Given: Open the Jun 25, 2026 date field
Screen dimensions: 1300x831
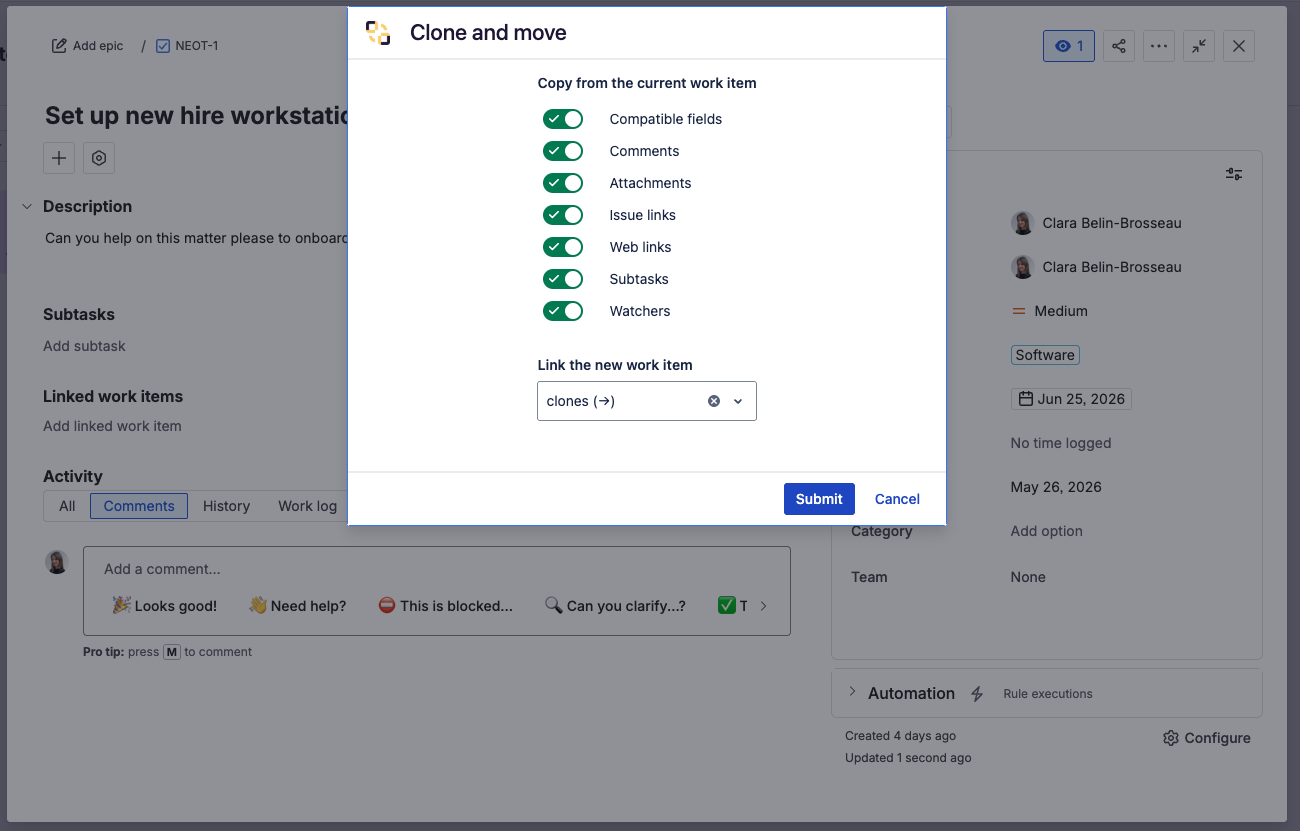Looking at the screenshot, I should [1071, 399].
